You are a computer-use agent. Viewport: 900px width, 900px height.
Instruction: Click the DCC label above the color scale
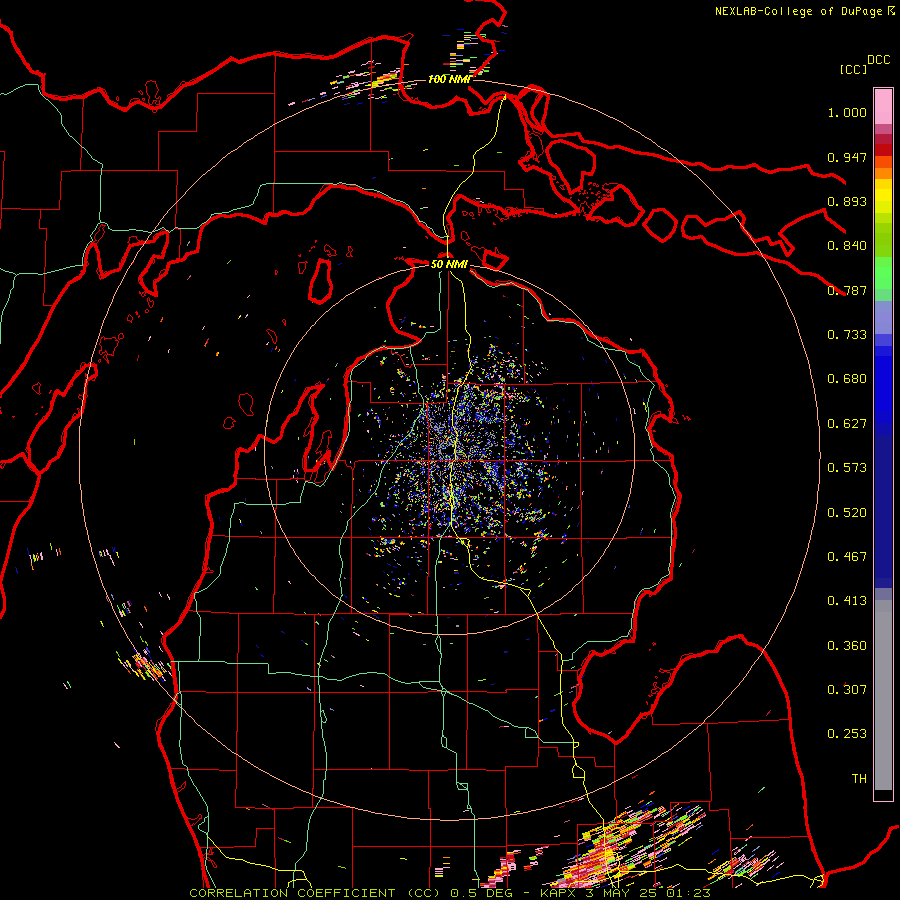[x=879, y=60]
